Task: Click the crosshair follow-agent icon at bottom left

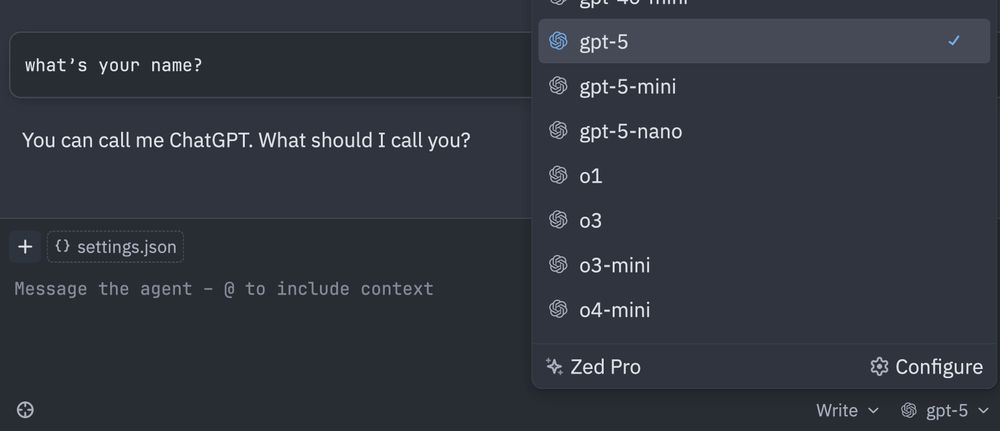Action: [x=25, y=410]
